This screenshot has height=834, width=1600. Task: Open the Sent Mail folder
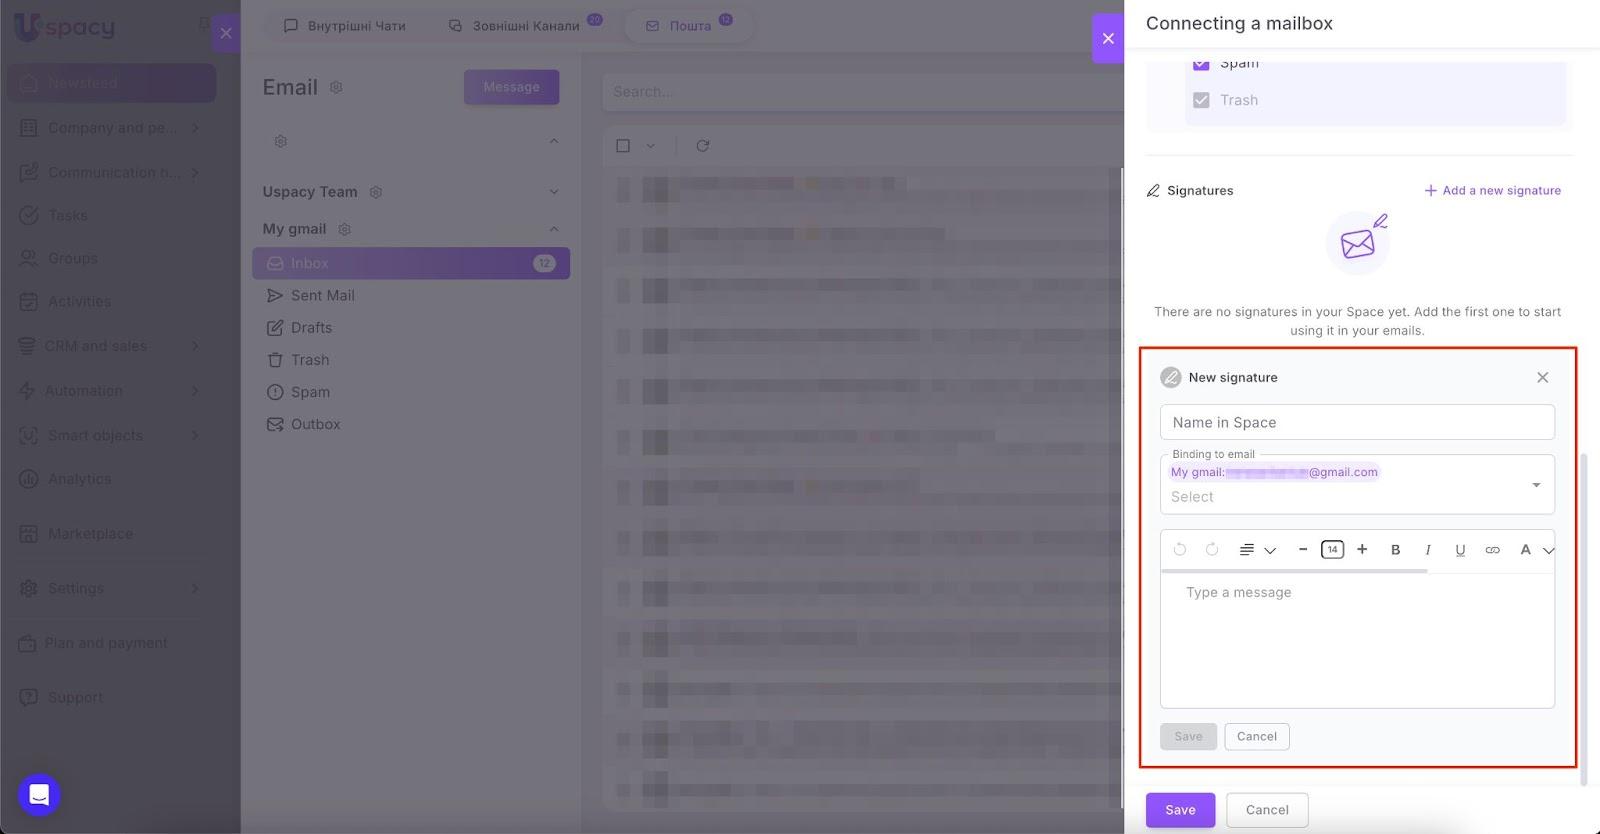click(322, 295)
